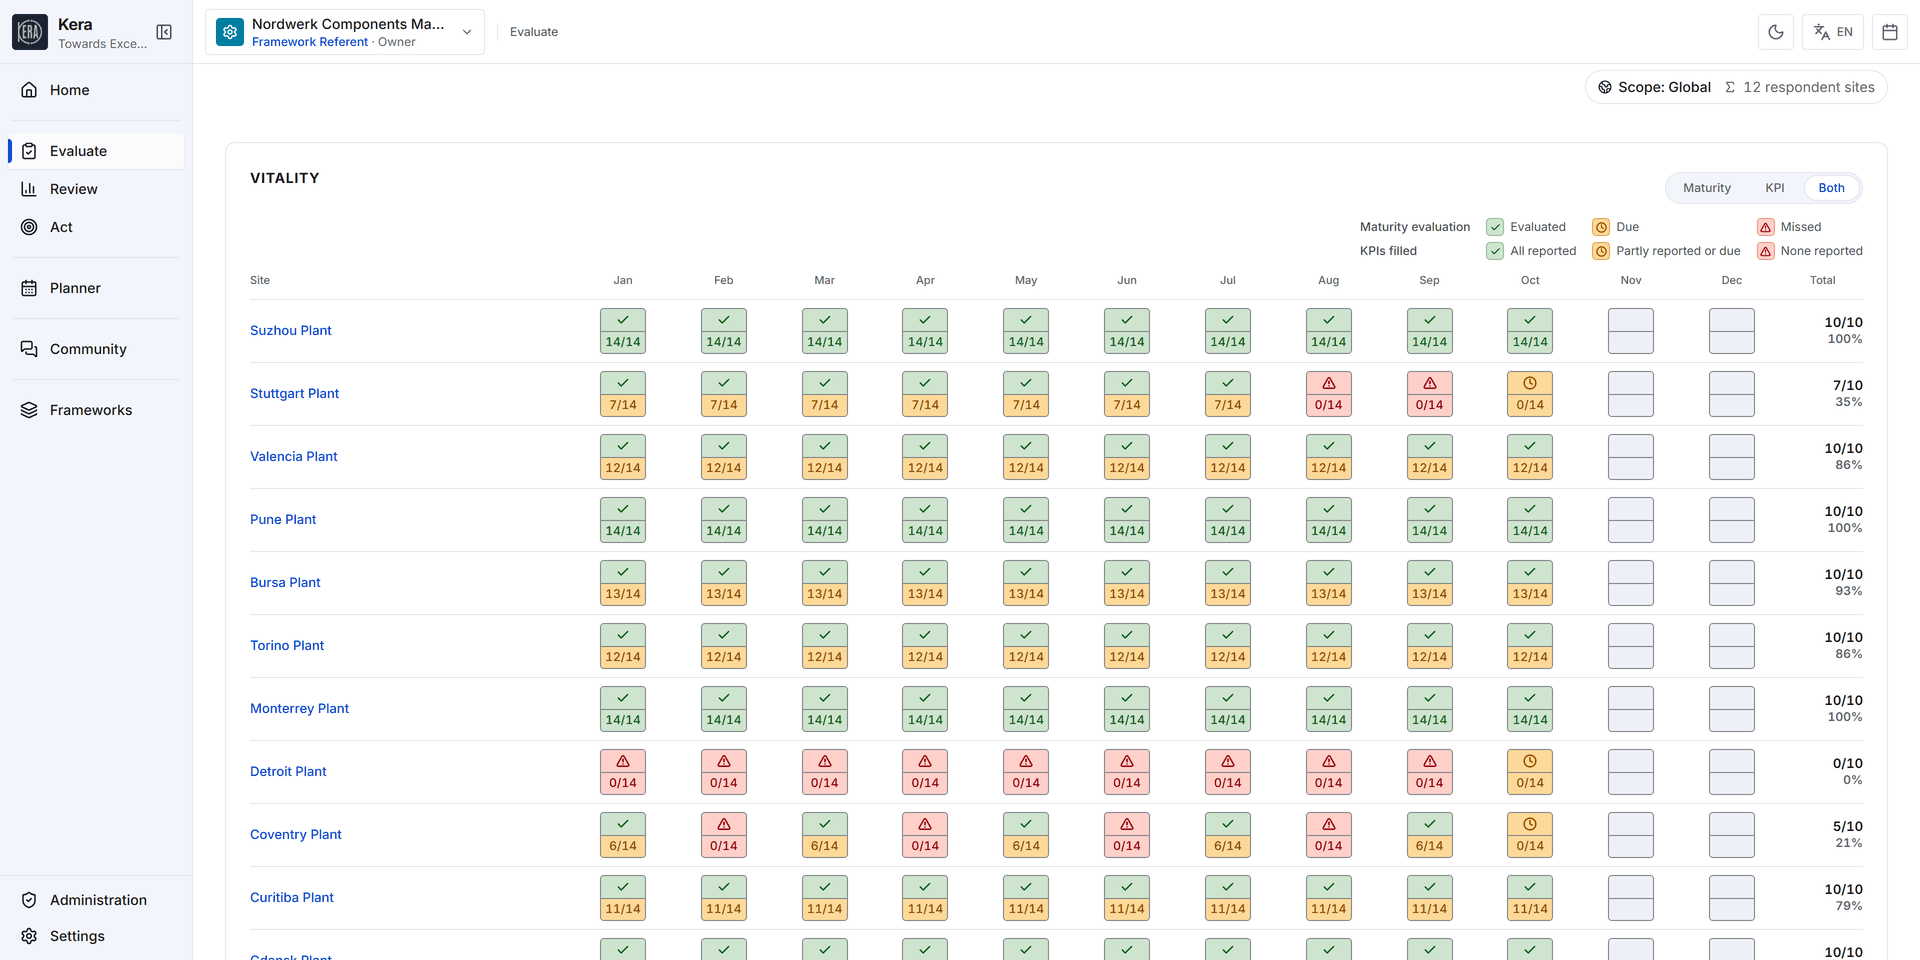The height and width of the screenshot is (960, 1920).
Task: Click the Evaluate breadcrumb text
Action: (534, 32)
